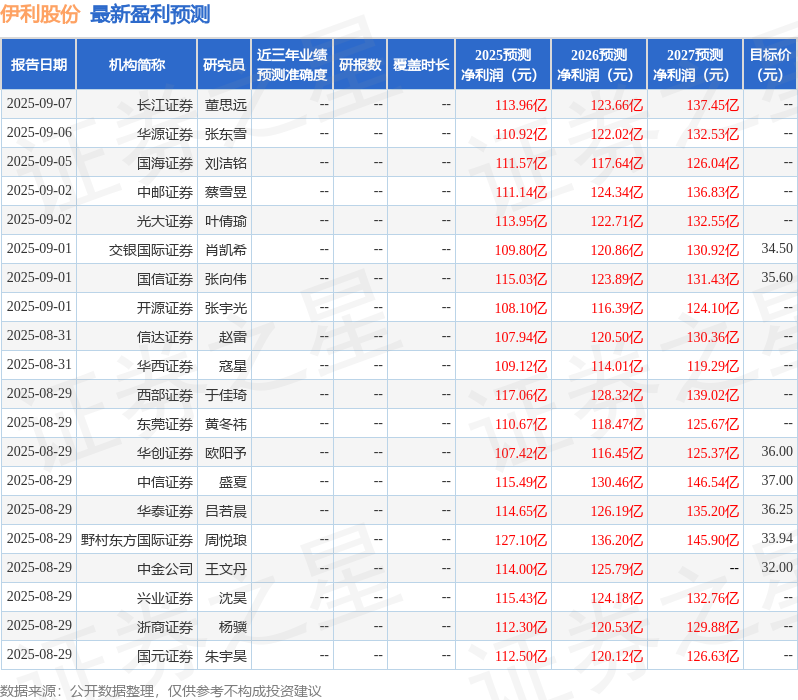The height and width of the screenshot is (700, 798).
Task: Click target price 32.00
Action: (x=777, y=568)
